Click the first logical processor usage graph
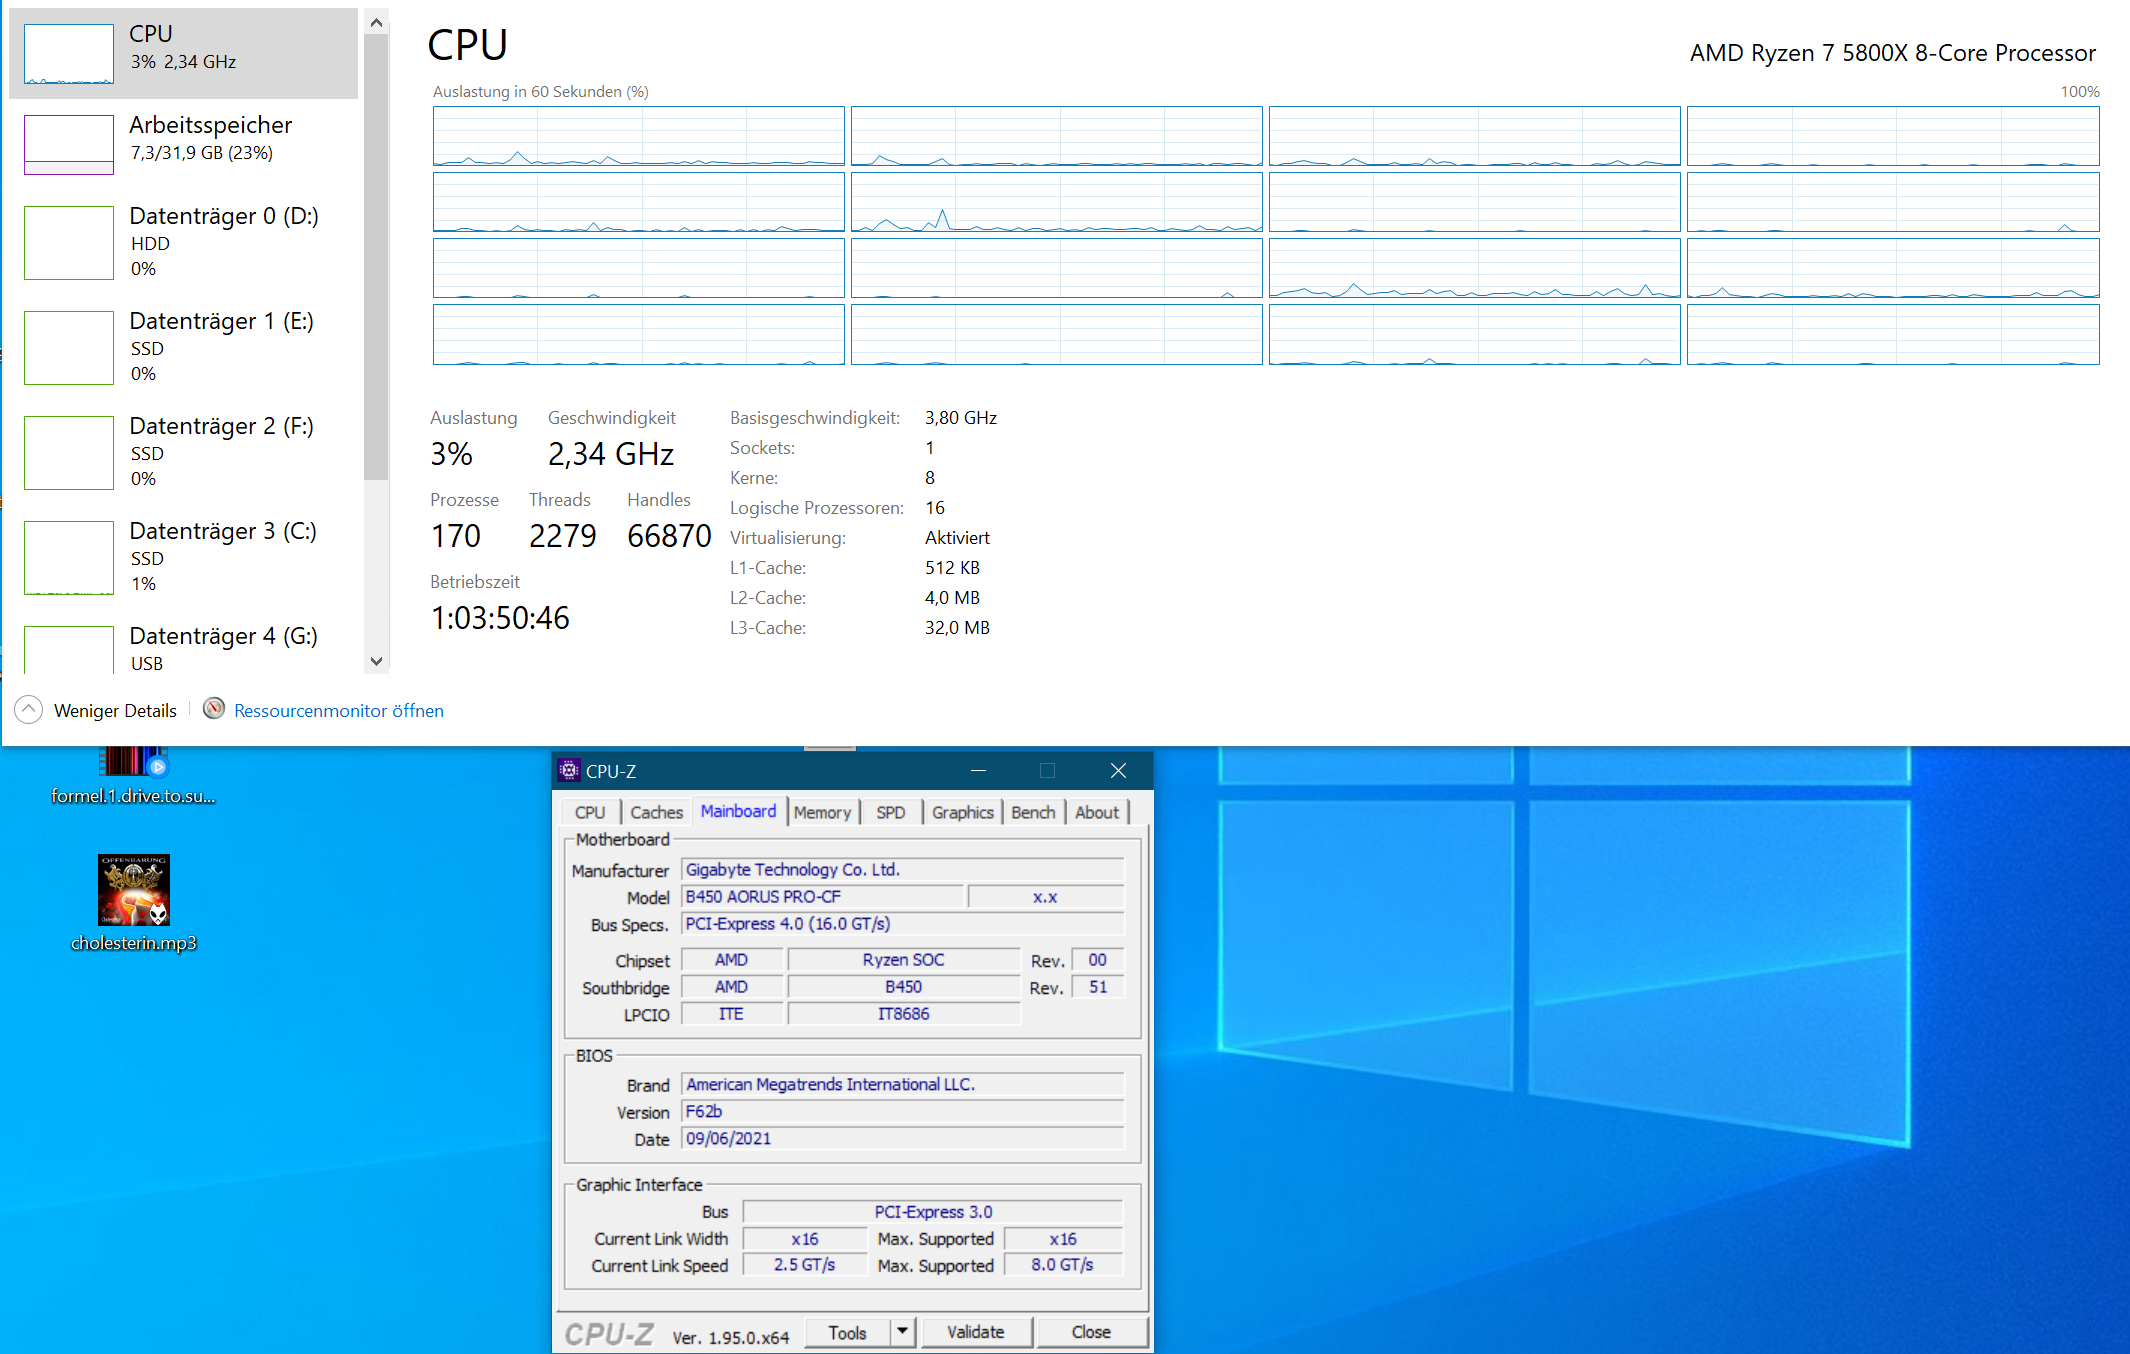 pos(638,136)
